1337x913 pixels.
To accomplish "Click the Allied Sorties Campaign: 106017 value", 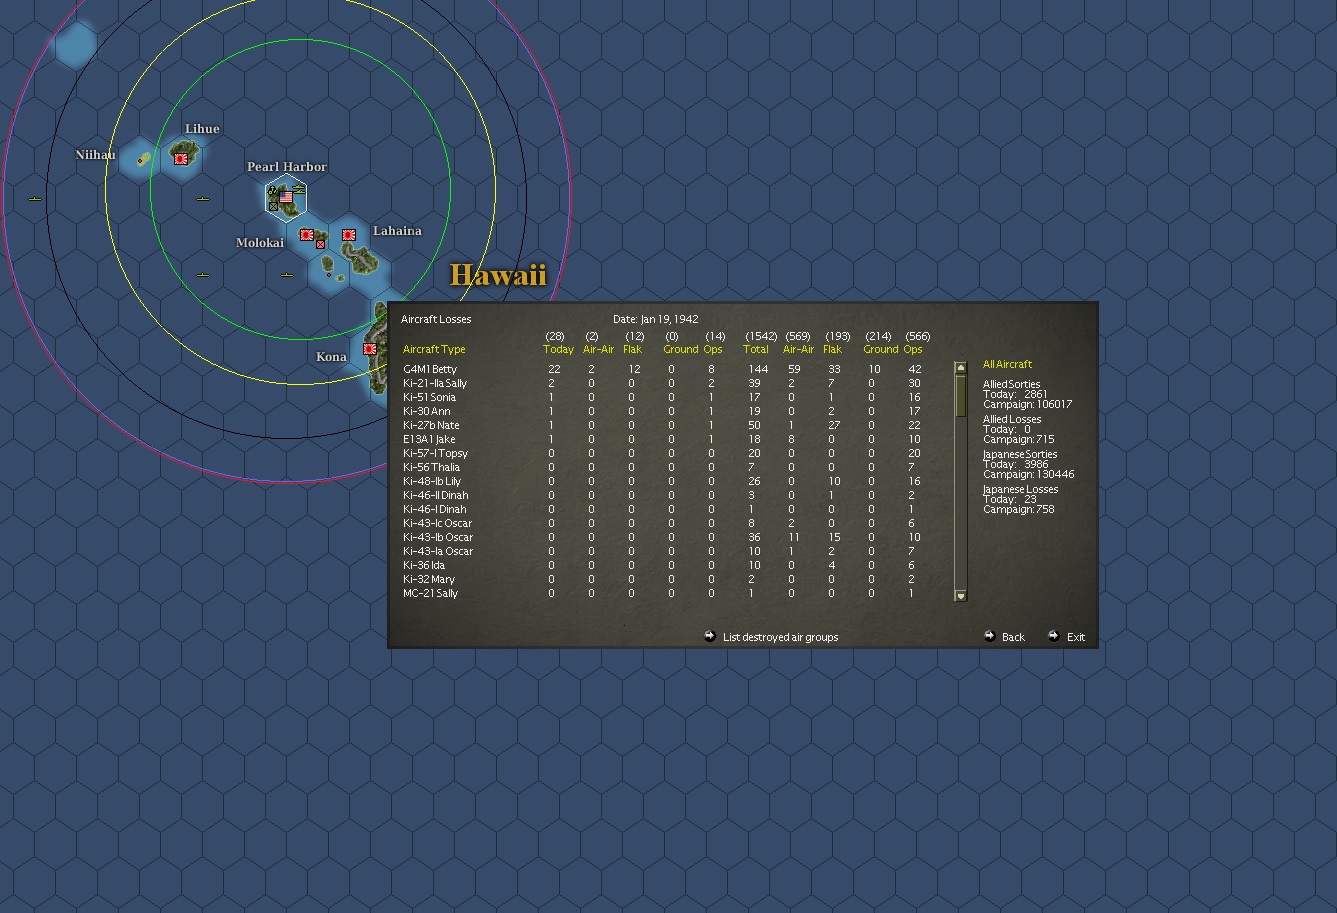I will tap(1027, 404).
